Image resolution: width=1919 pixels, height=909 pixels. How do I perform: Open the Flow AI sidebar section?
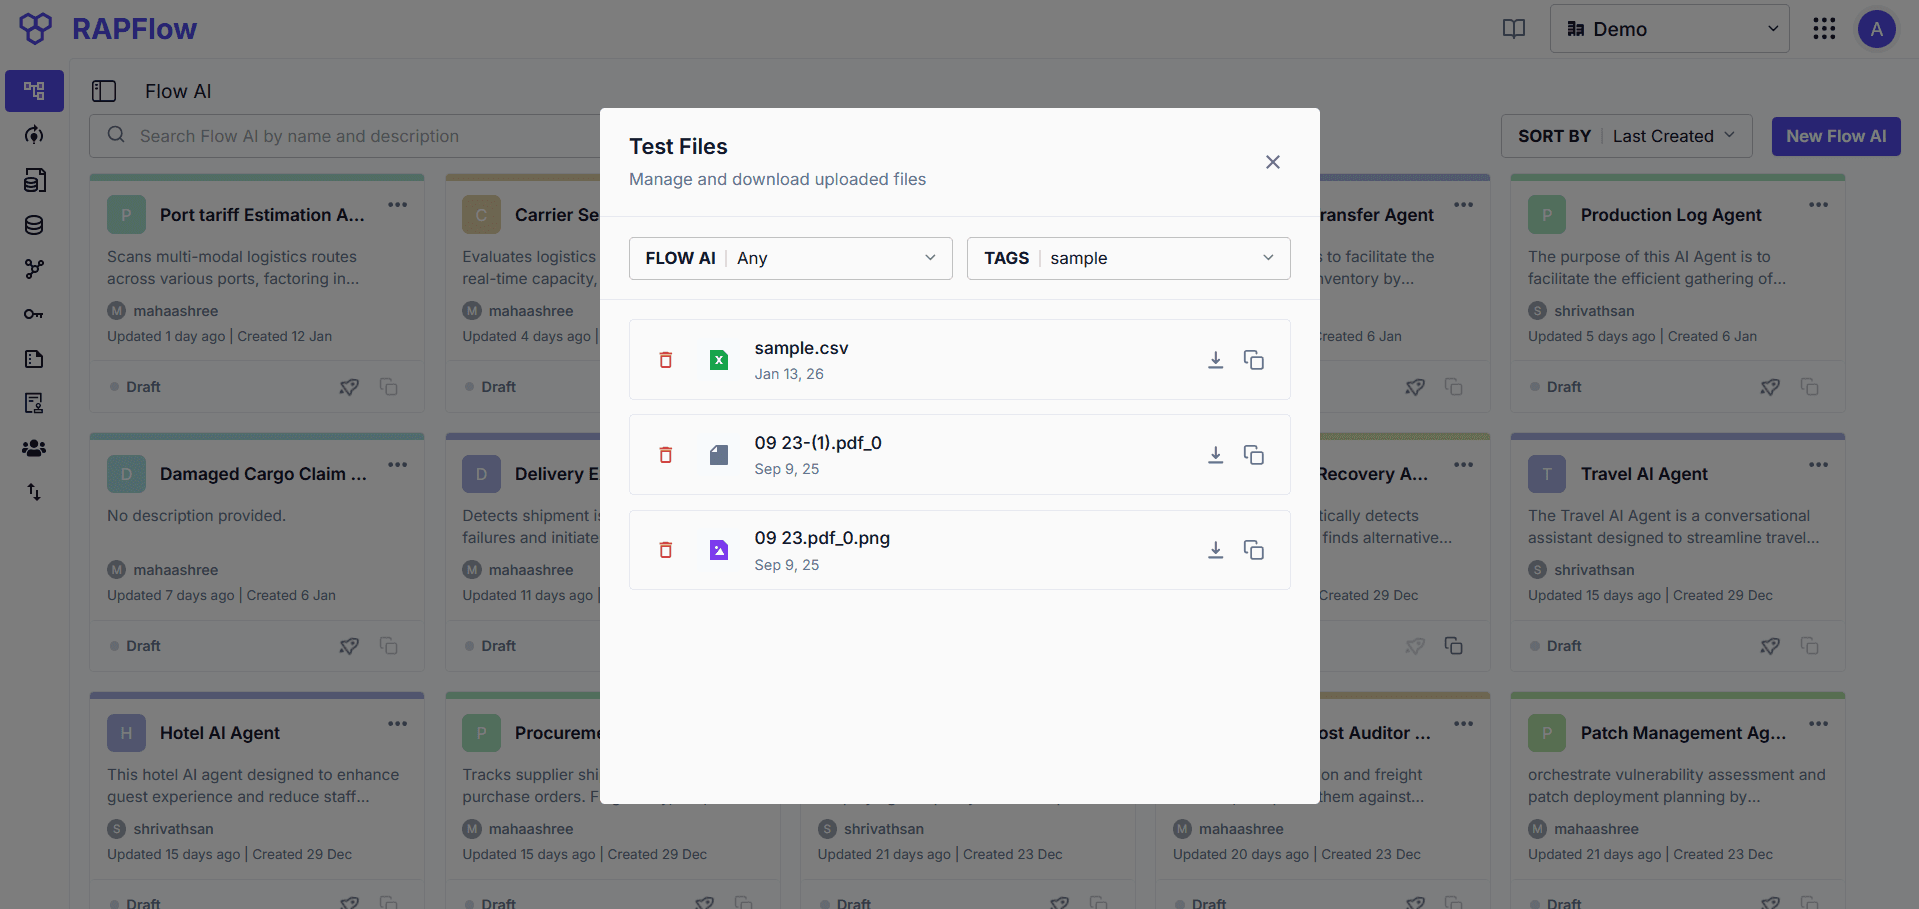point(33,90)
